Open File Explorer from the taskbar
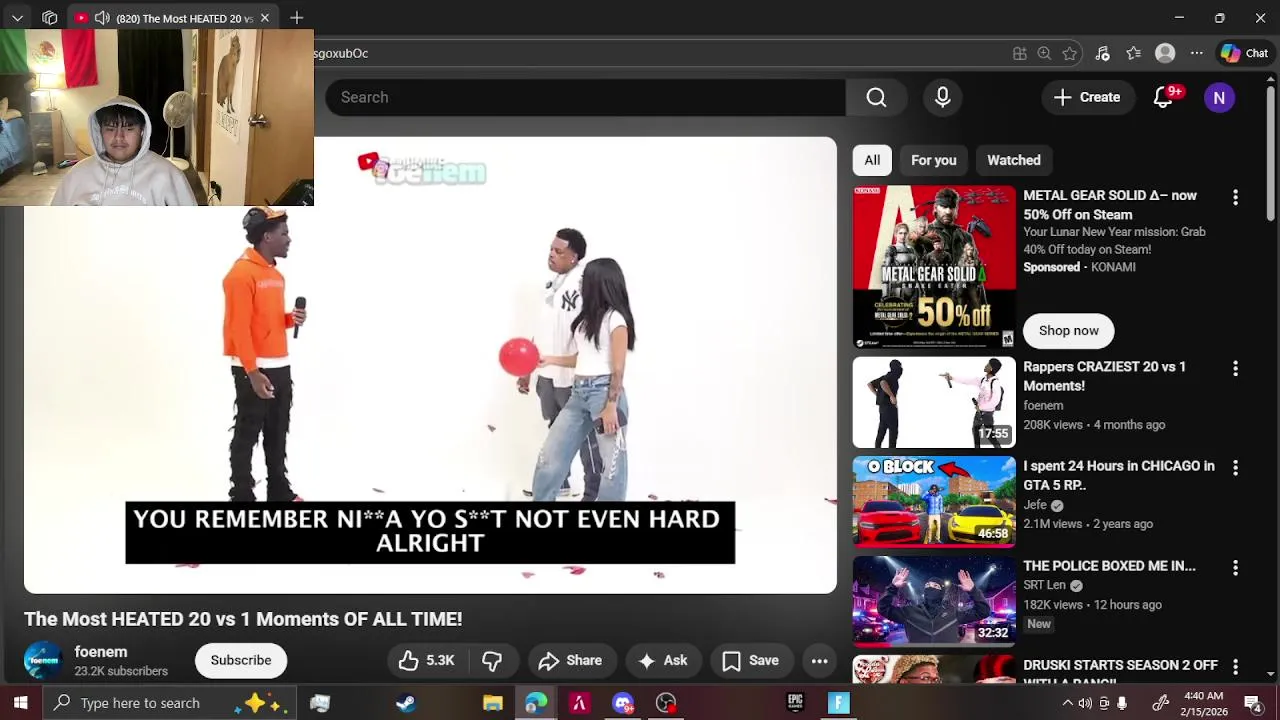This screenshot has width=1280, height=720. point(493,703)
